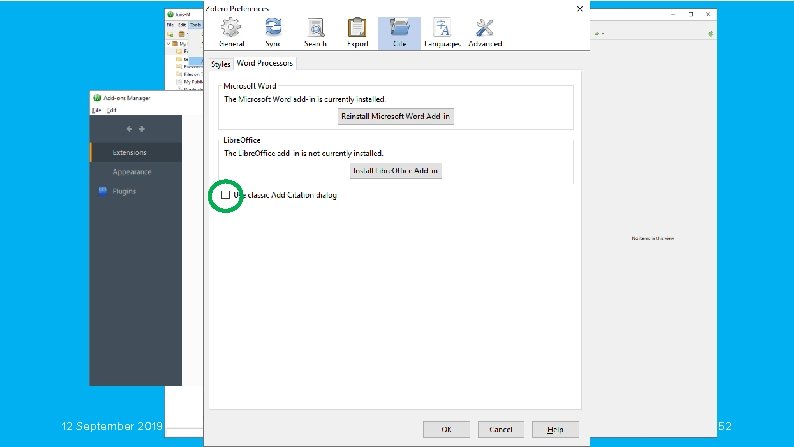Open the Advanced preferences pane
This screenshot has width=794, height=447.
coord(485,32)
